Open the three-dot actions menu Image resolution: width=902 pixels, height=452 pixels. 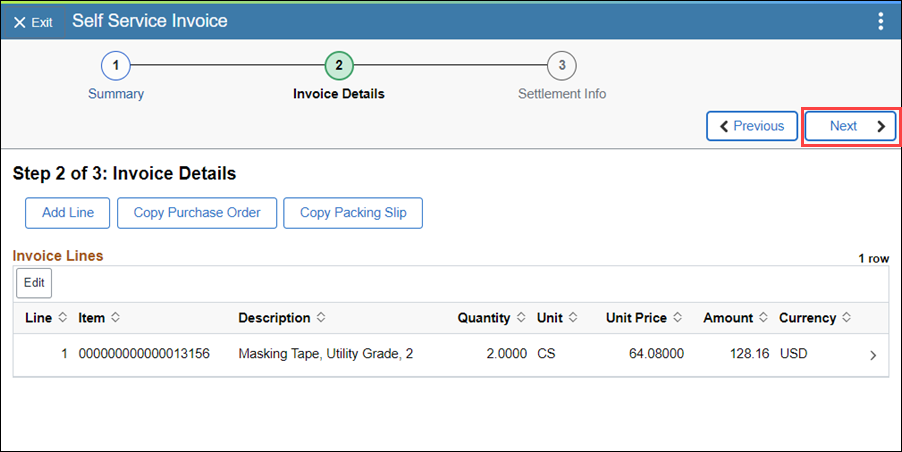click(x=880, y=21)
